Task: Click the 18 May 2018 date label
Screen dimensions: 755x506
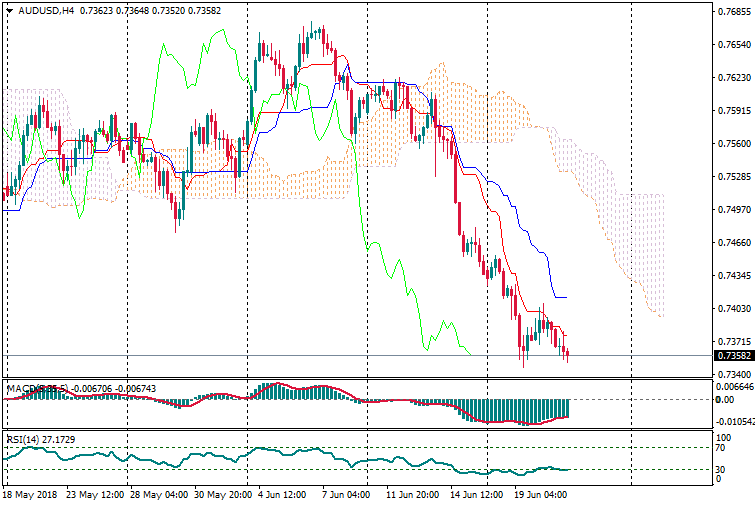Action: [x=31, y=494]
